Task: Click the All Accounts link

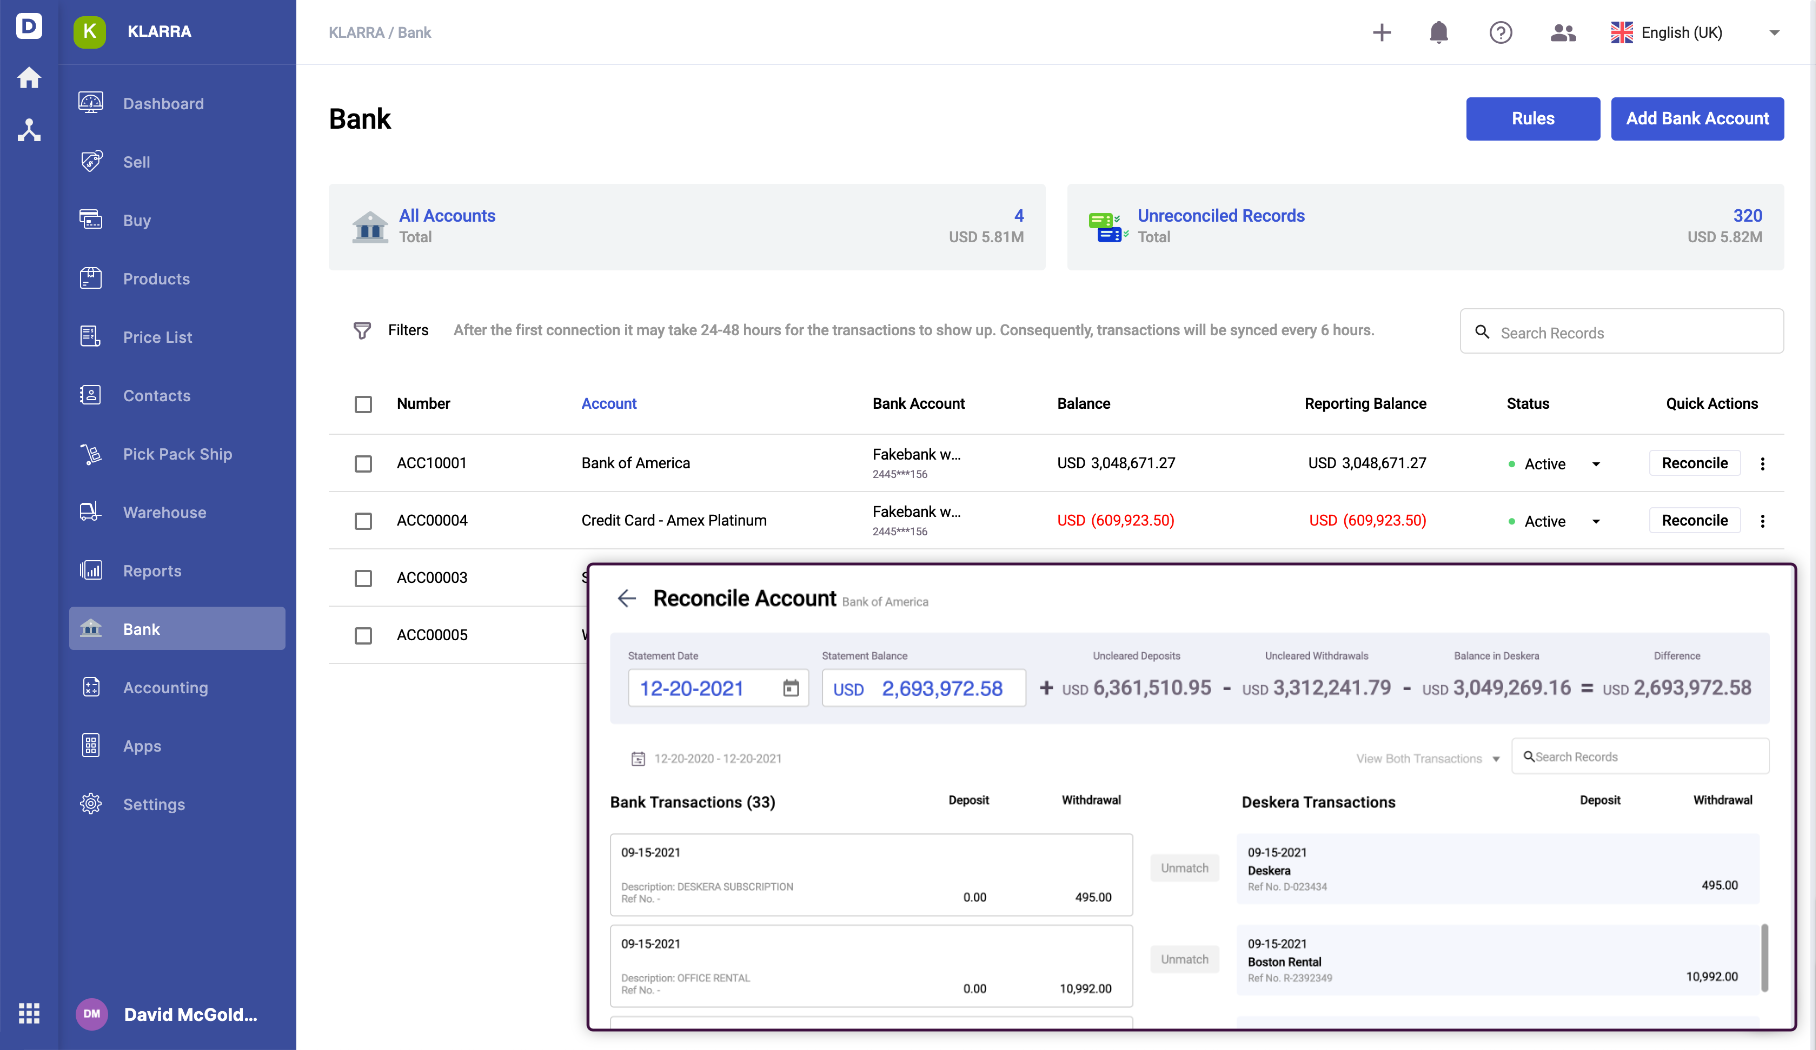Action: click(447, 216)
